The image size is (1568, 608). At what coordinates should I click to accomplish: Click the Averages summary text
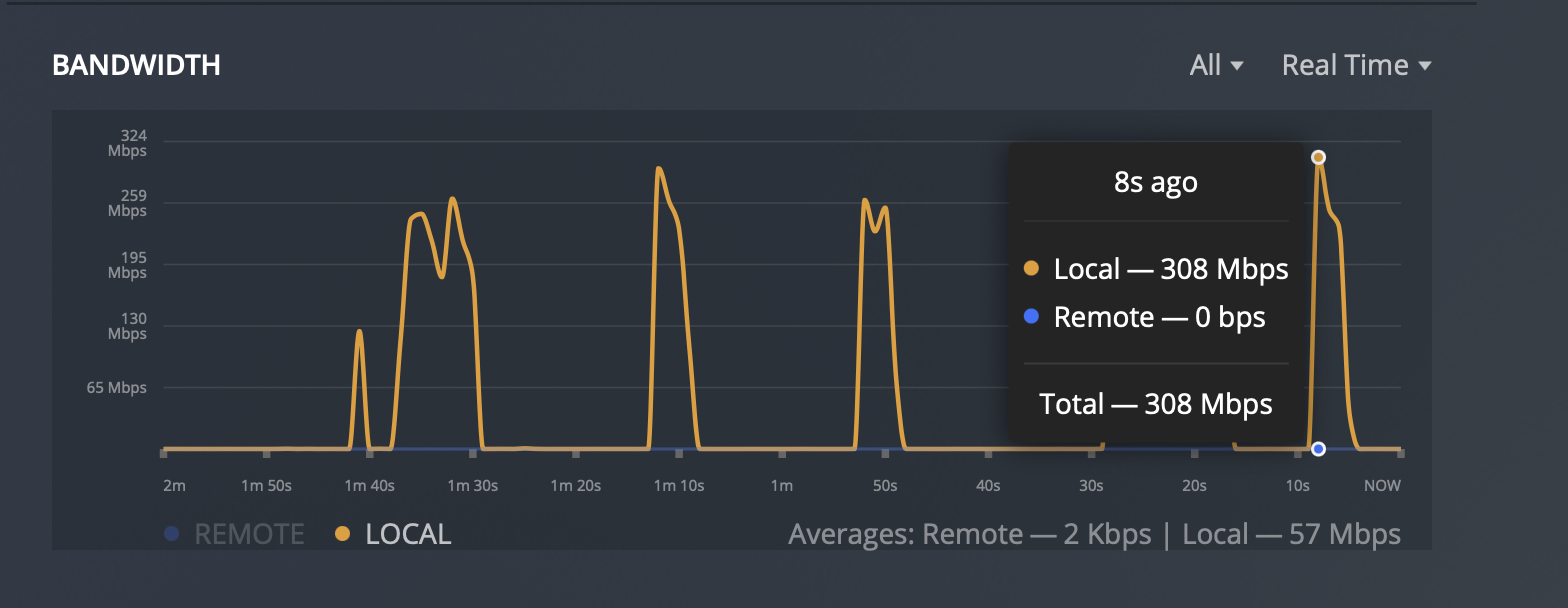pos(1094,534)
